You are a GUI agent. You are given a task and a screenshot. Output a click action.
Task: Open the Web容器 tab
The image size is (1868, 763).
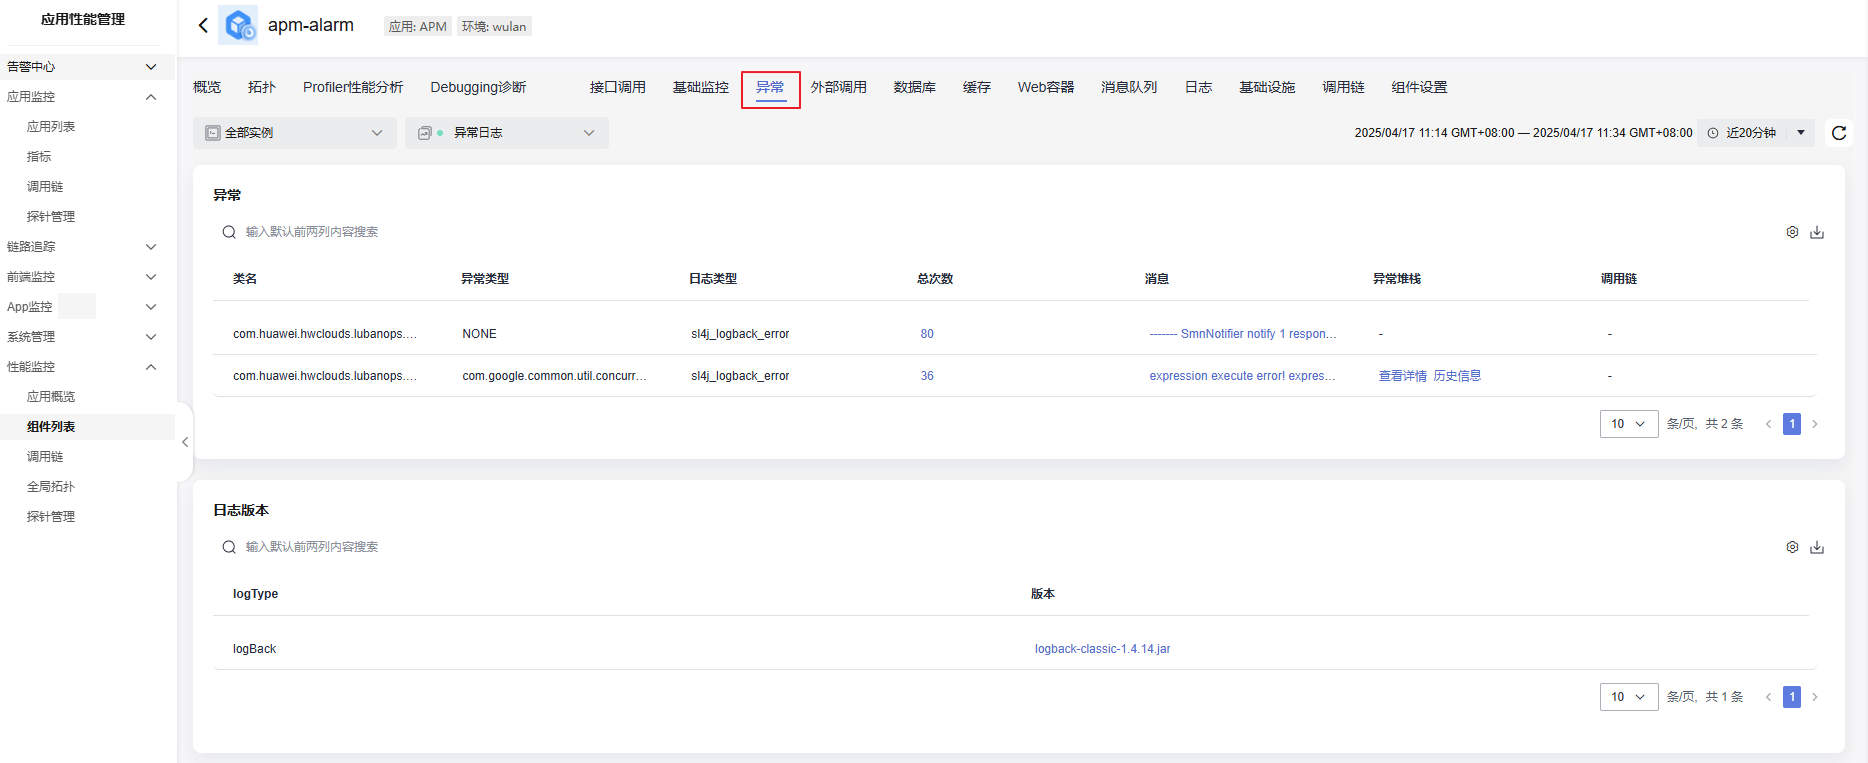[1046, 88]
